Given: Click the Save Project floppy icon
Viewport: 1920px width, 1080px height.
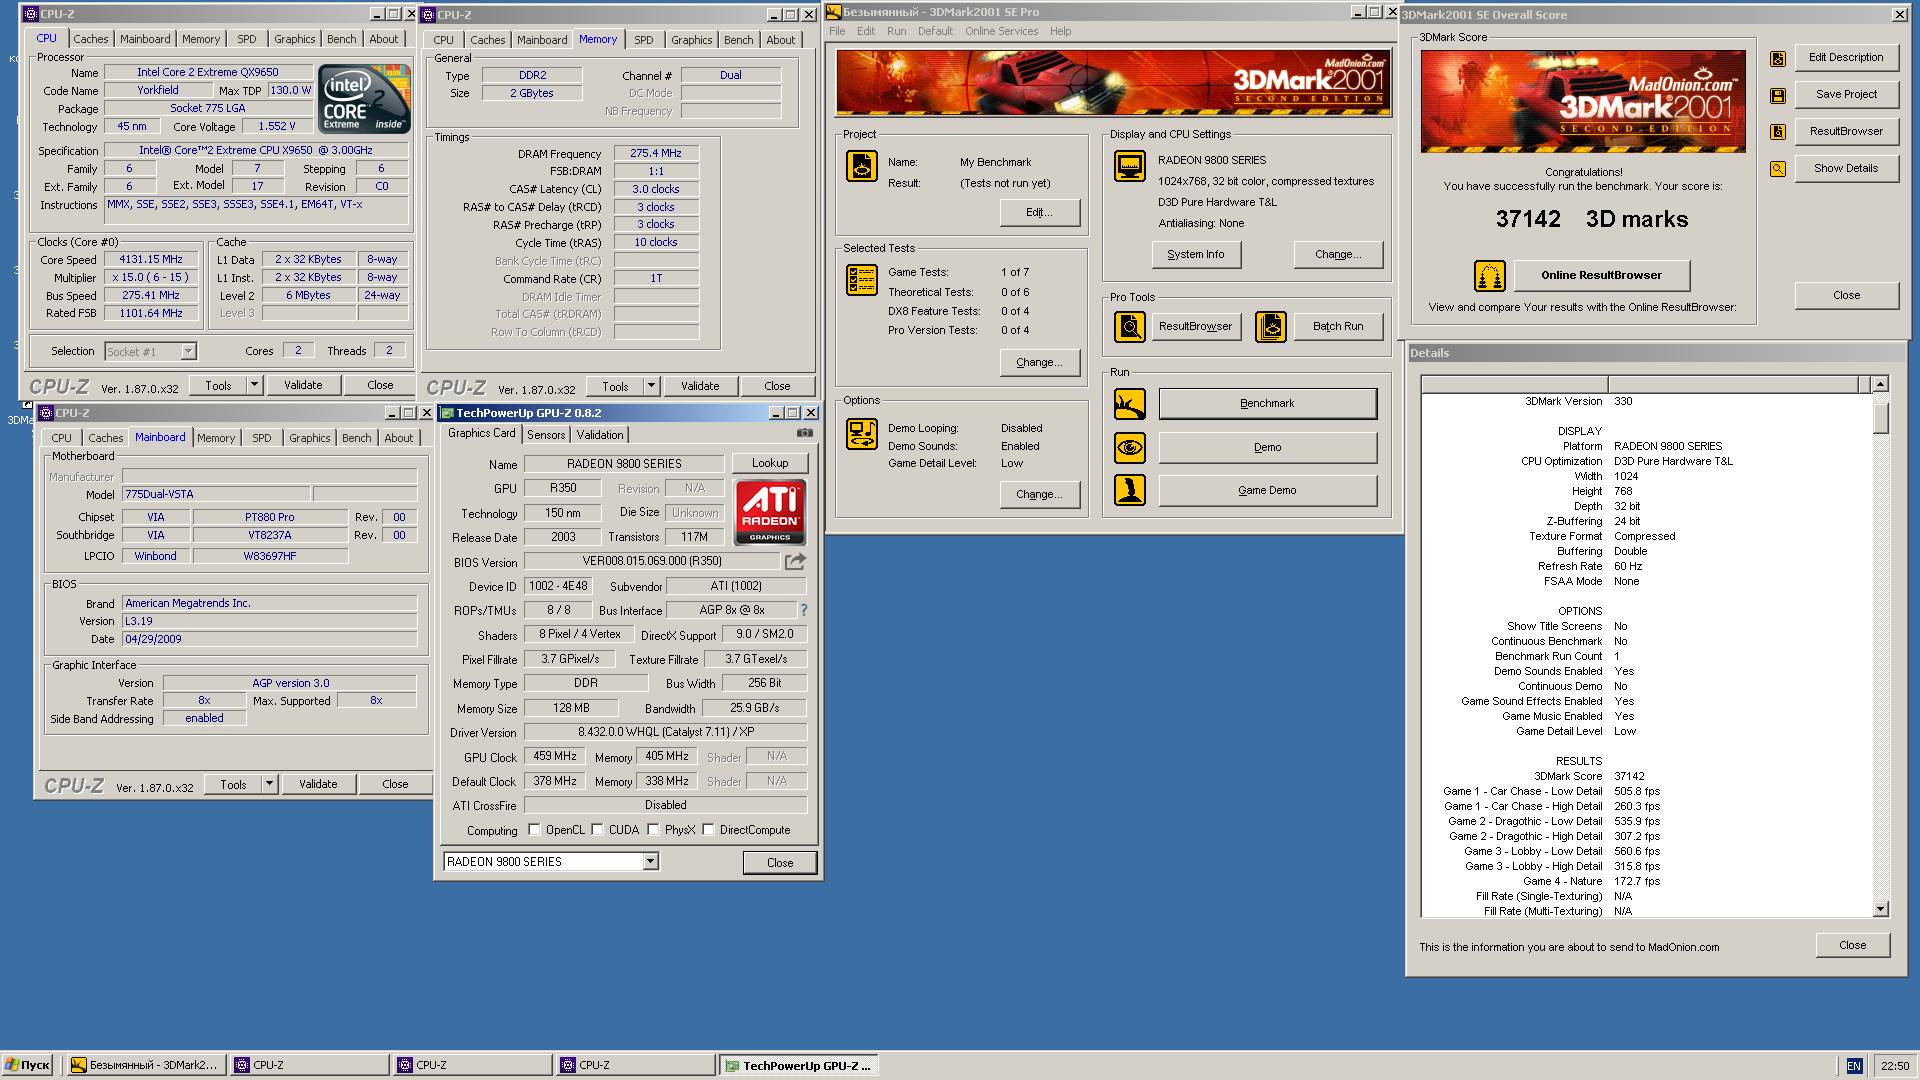Looking at the screenshot, I should pos(1777,95).
